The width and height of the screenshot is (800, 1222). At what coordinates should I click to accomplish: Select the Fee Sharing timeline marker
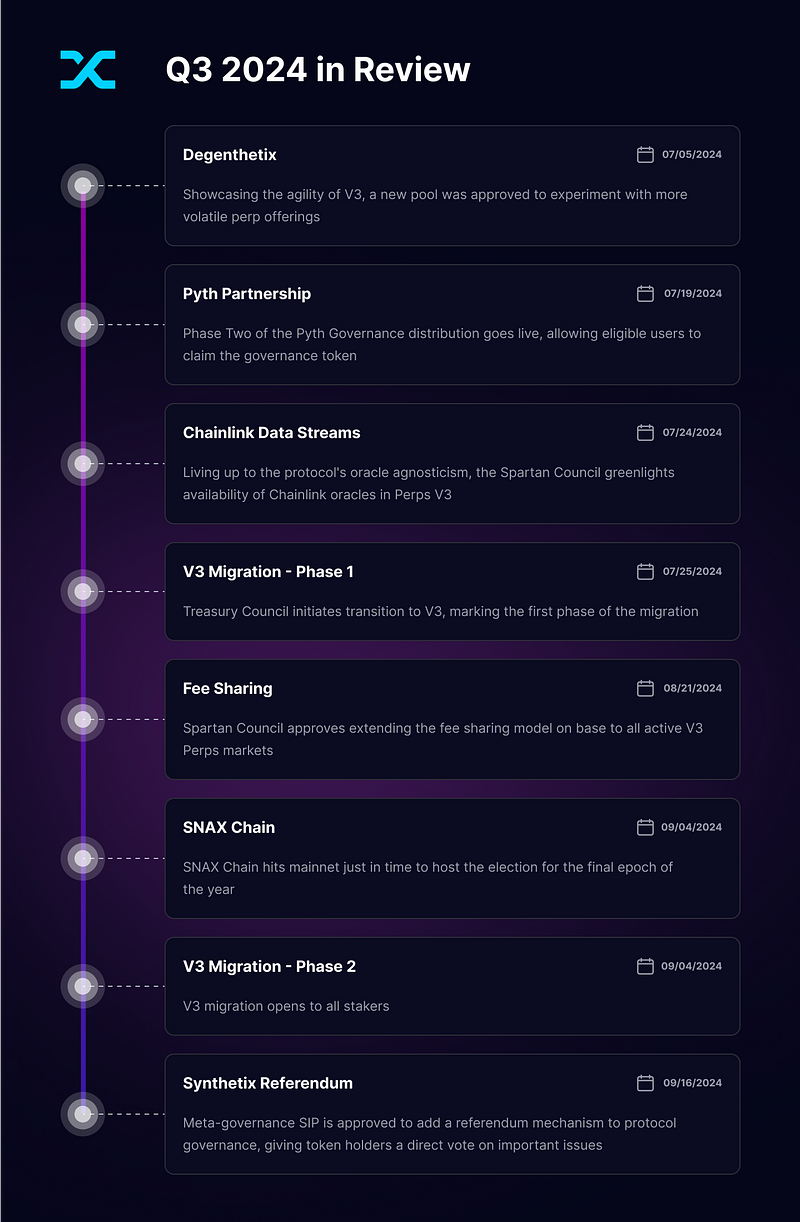[83, 719]
